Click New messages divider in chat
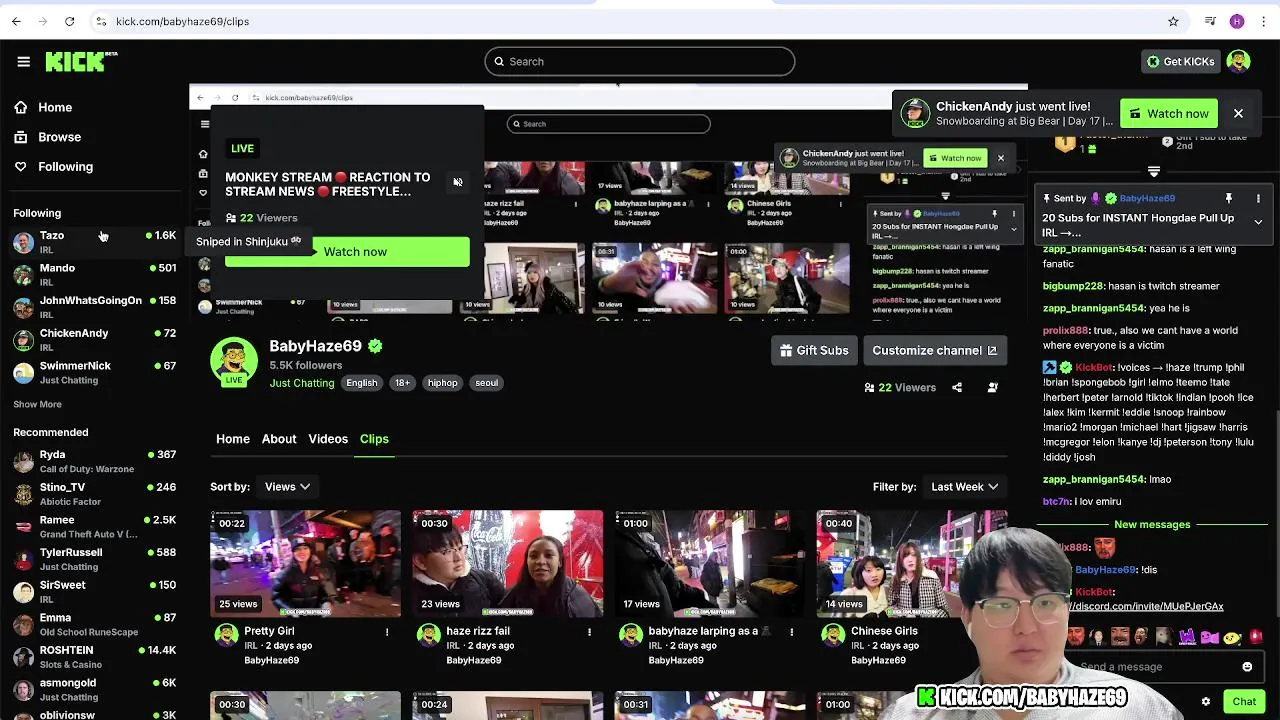 (x=1152, y=525)
